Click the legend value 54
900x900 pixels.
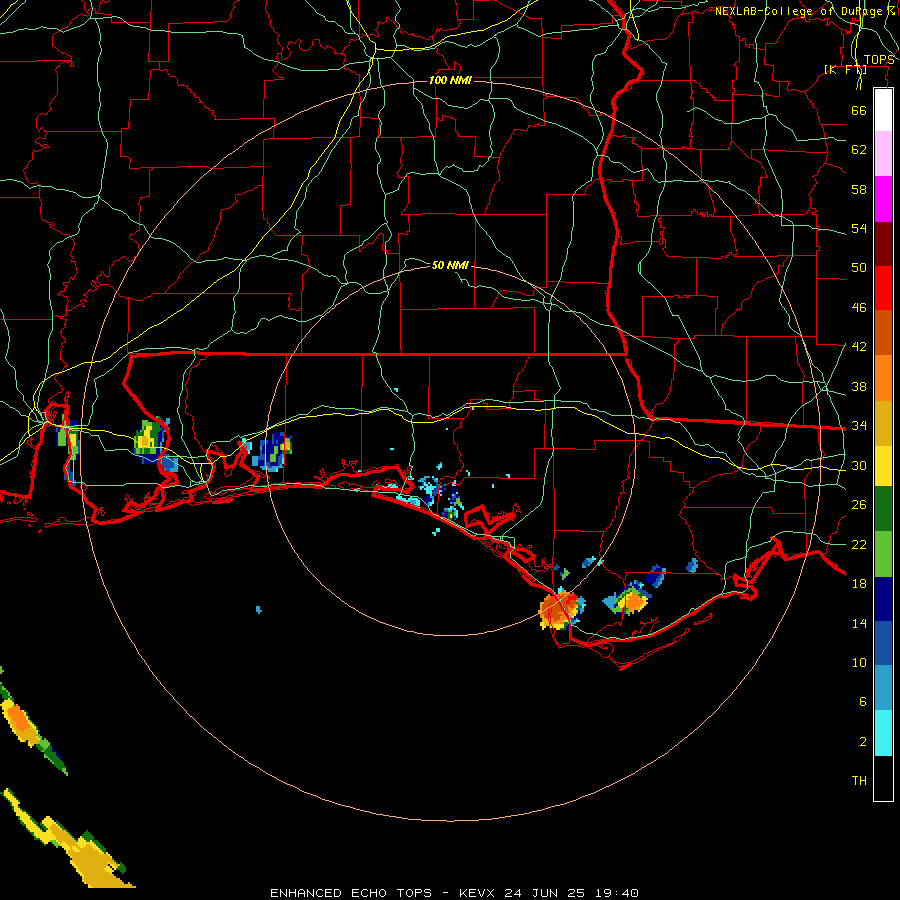(859, 228)
